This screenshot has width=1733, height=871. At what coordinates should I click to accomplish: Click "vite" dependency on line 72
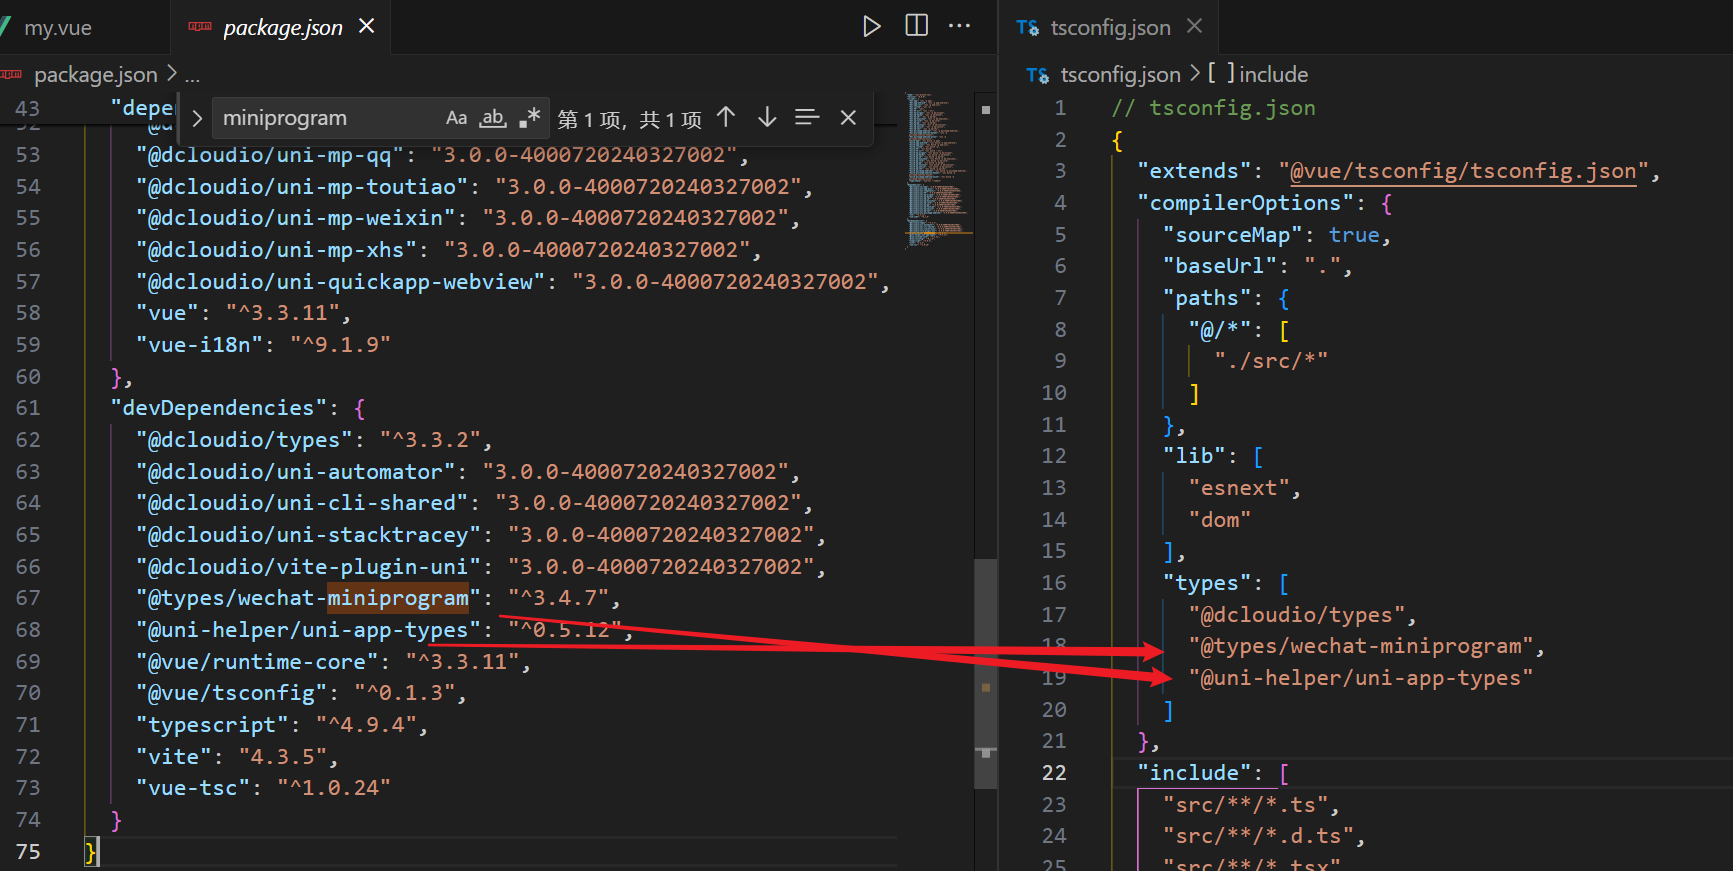(174, 757)
